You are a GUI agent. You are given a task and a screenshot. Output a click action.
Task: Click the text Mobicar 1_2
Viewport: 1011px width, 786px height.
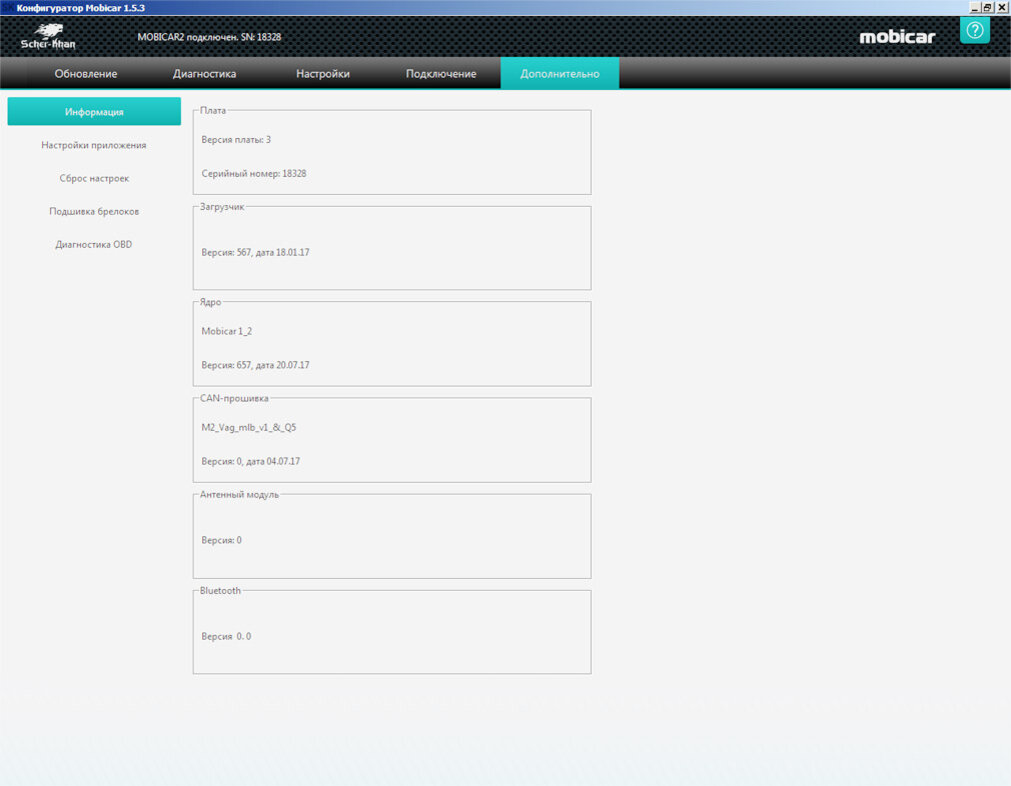point(226,331)
